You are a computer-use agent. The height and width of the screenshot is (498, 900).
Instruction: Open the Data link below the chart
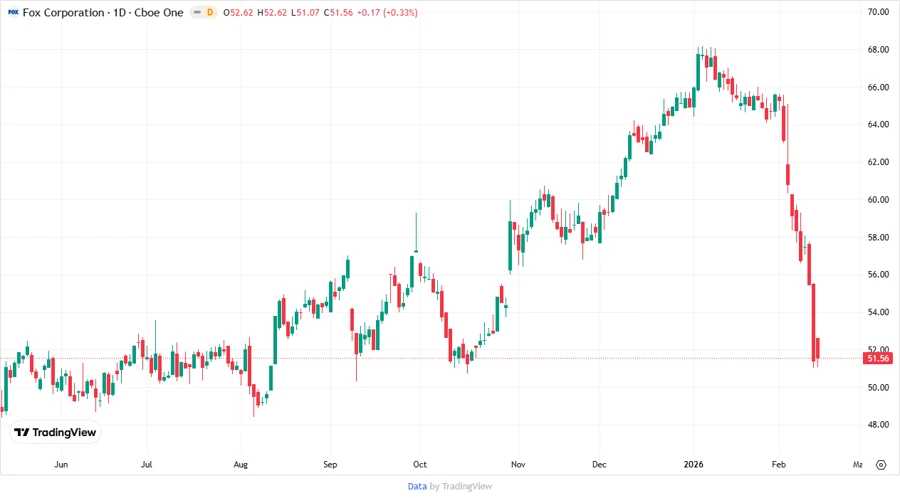(x=417, y=487)
